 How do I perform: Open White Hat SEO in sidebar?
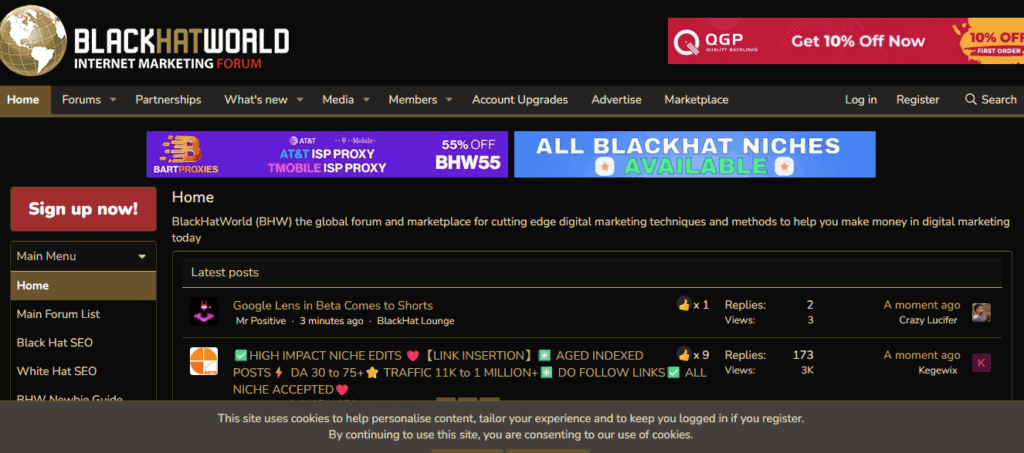[x=57, y=371]
